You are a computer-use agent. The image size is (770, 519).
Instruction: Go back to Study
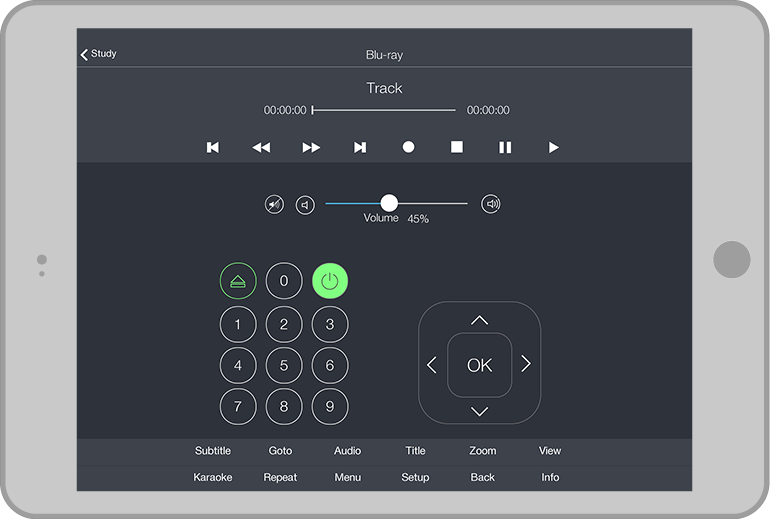pos(98,54)
